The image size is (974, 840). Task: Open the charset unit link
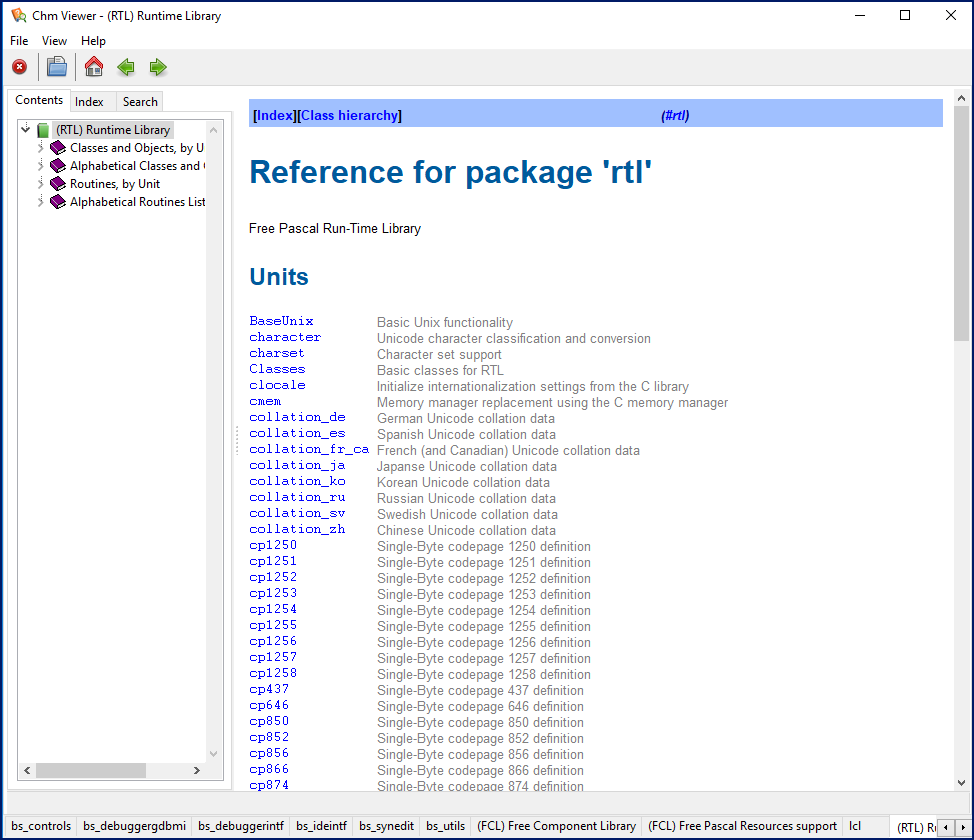click(x=277, y=354)
